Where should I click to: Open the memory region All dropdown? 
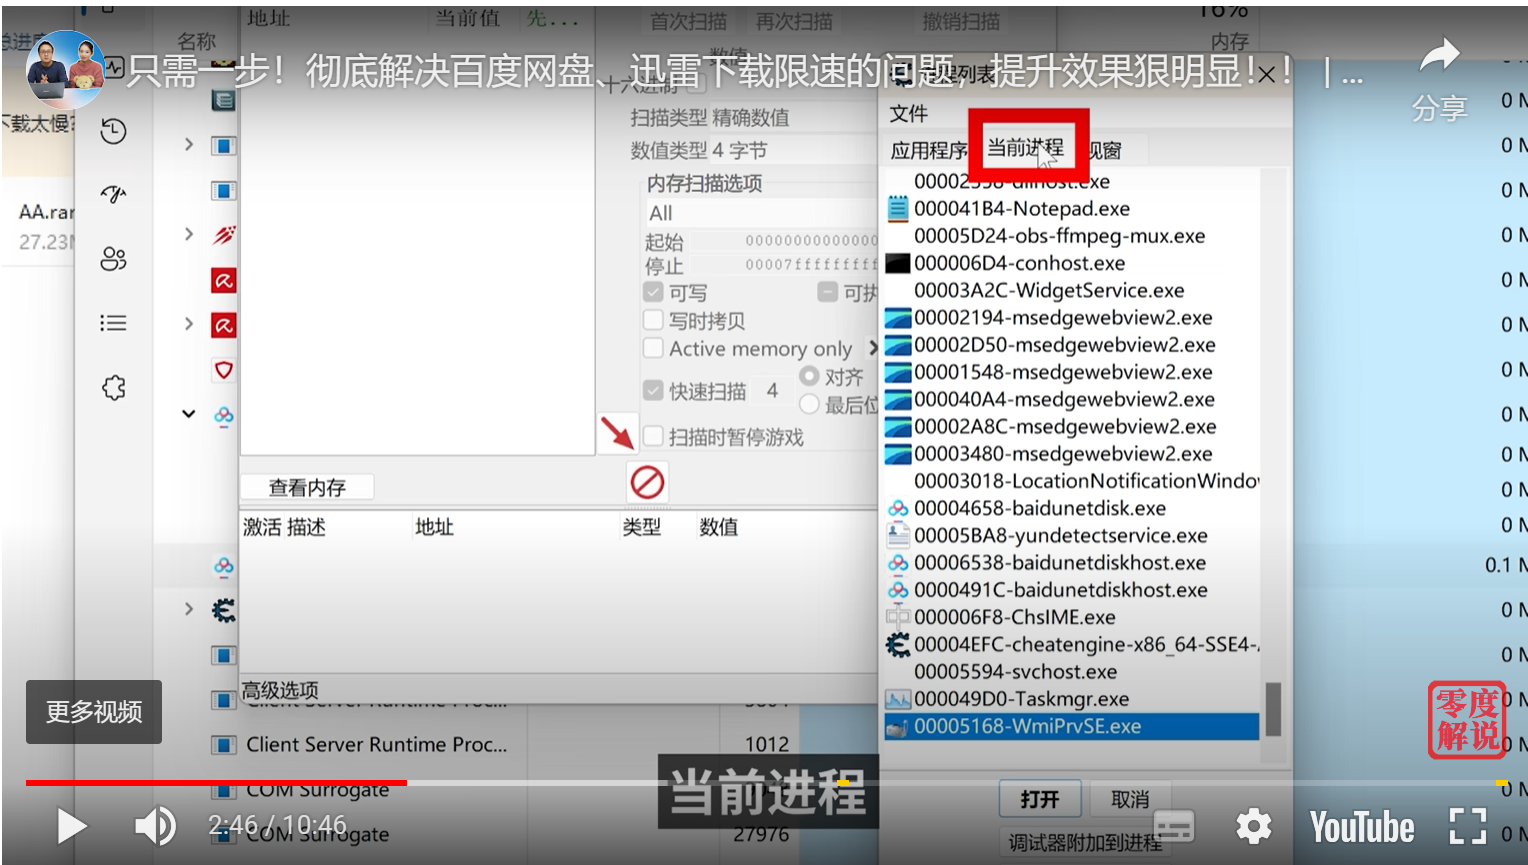point(761,213)
